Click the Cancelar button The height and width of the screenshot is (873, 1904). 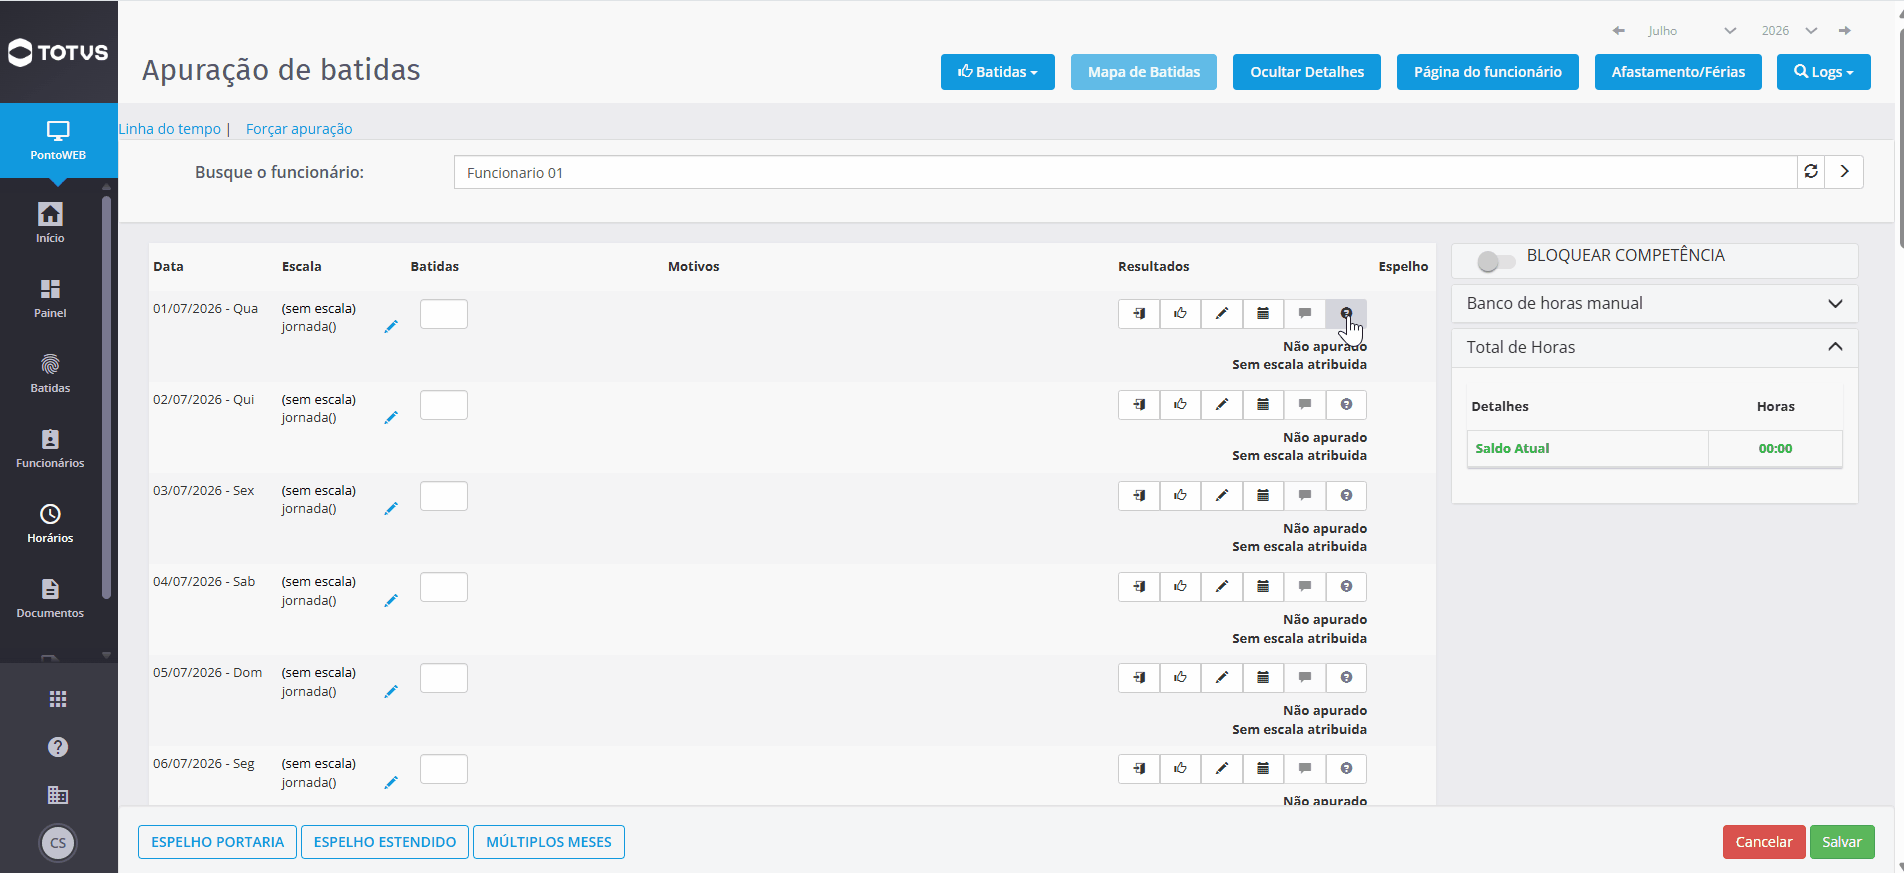click(1764, 842)
